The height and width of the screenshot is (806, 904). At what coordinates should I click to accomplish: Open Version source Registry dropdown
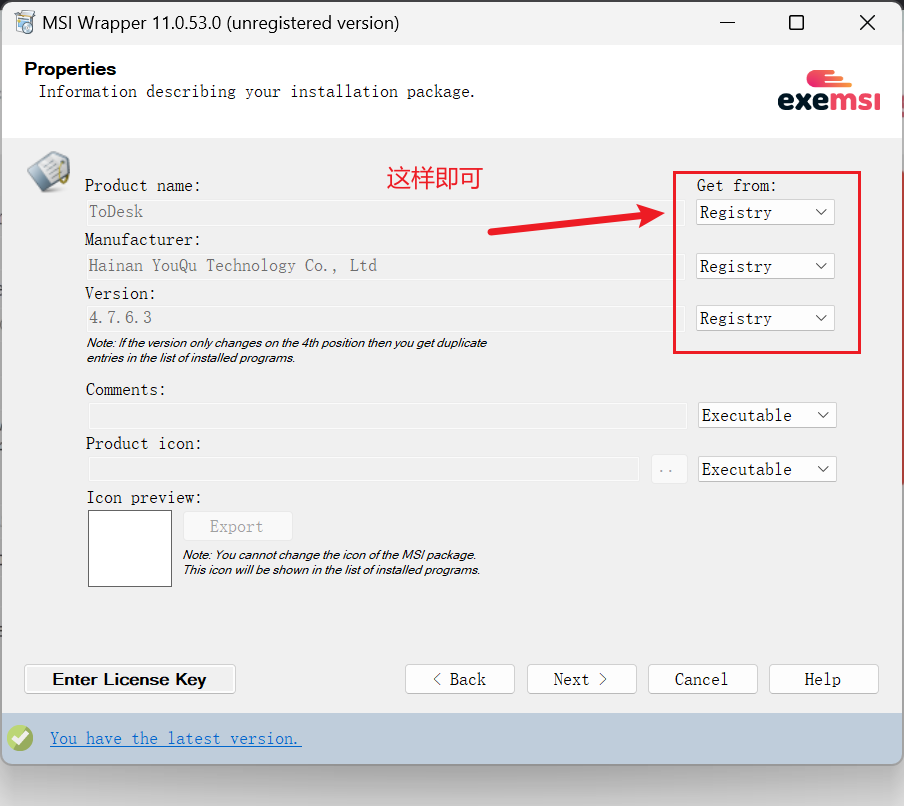tap(765, 318)
